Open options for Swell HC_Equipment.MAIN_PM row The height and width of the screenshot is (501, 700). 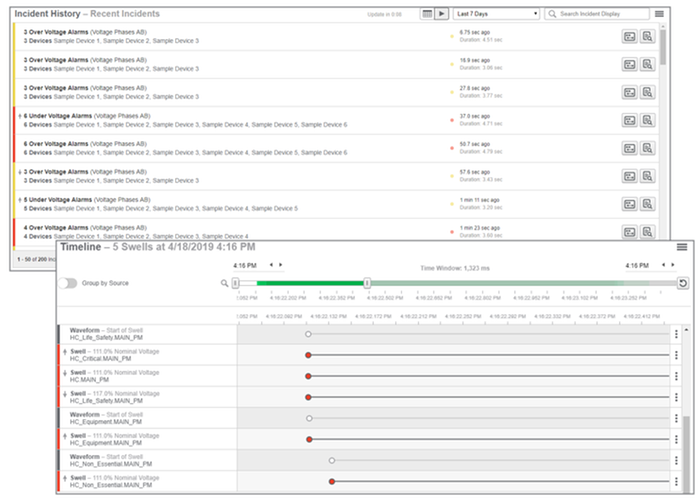click(x=676, y=439)
